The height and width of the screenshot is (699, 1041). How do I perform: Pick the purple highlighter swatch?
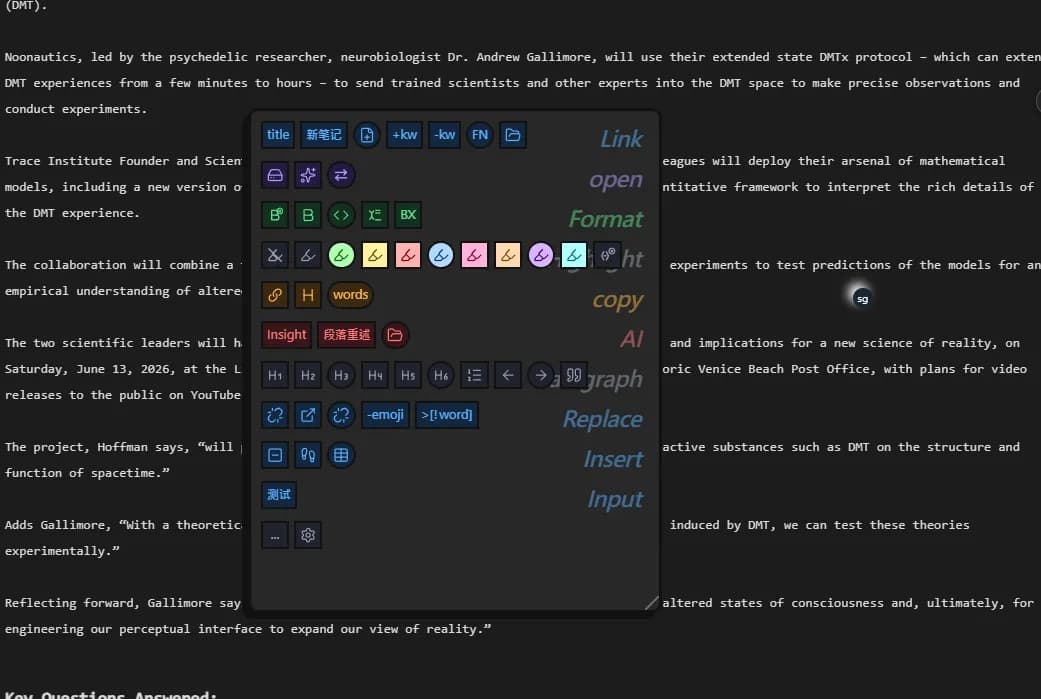tap(540, 255)
